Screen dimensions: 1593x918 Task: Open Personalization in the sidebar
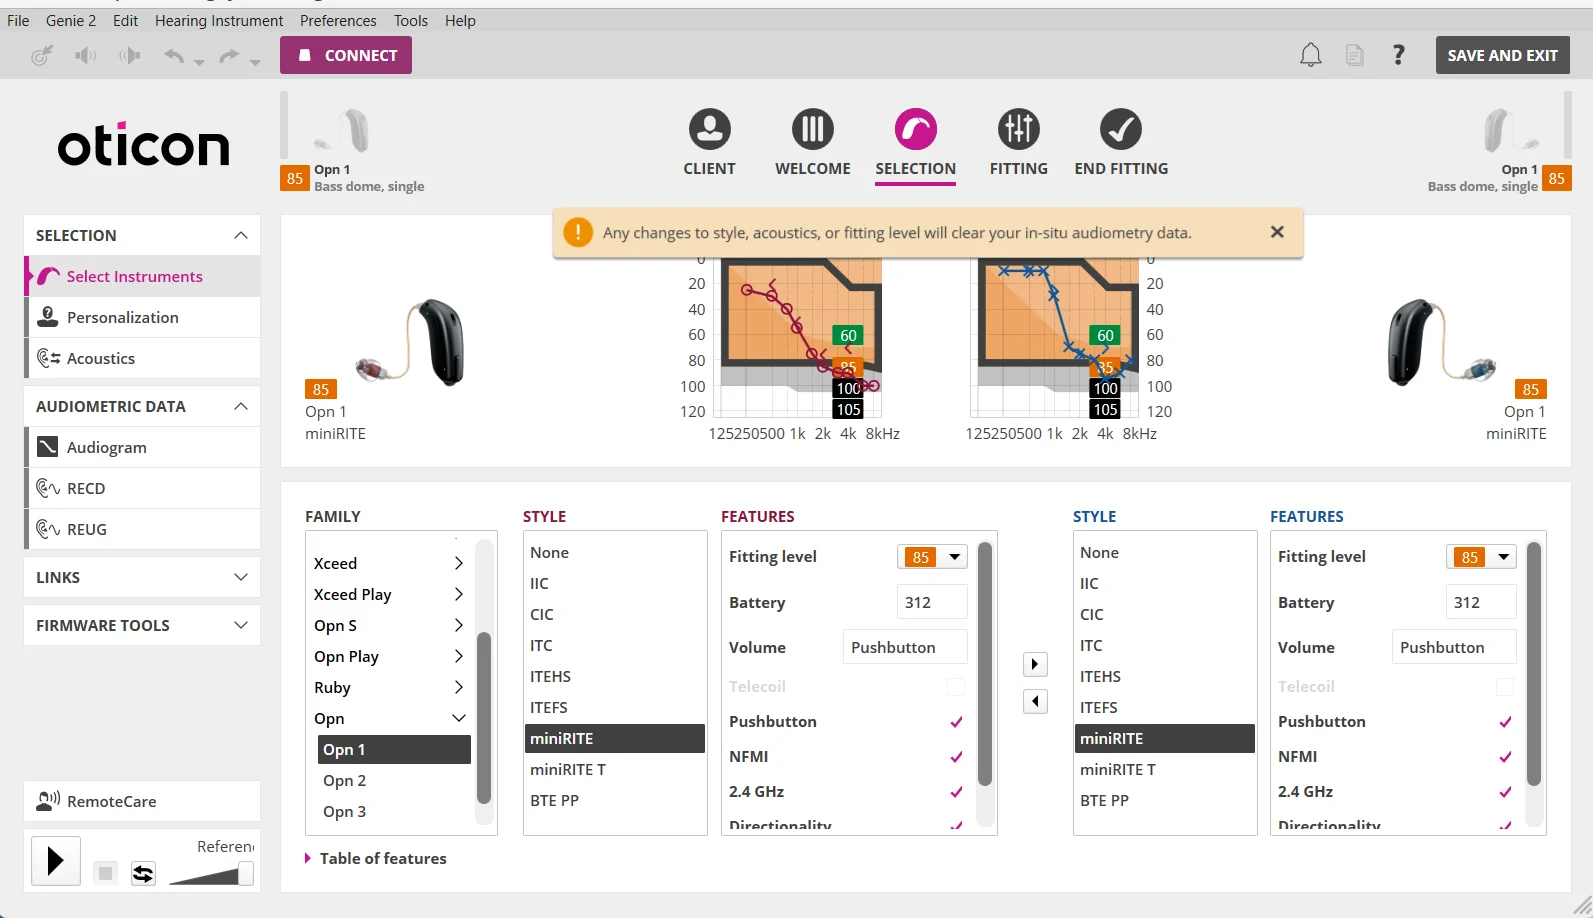(x=142, y=317)
